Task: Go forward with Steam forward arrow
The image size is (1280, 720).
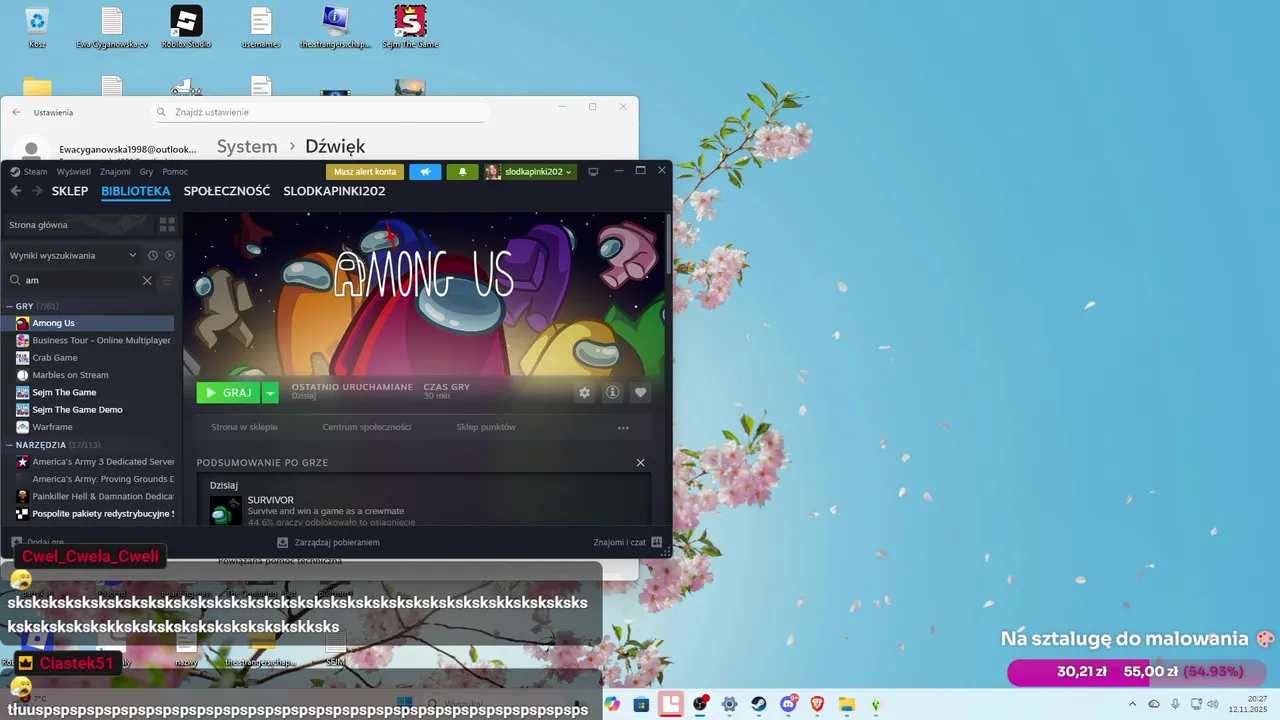Action: (x=37, y=191)
